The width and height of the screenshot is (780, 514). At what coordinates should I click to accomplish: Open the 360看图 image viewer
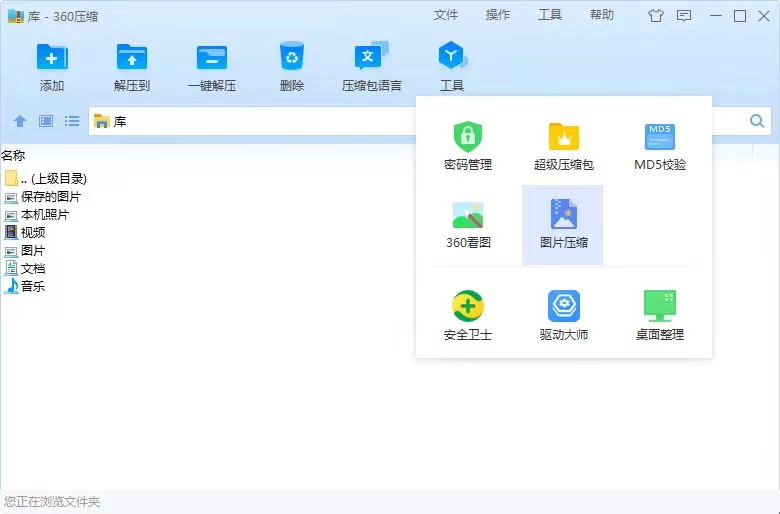pyautogui.click(x=468, y=225)
